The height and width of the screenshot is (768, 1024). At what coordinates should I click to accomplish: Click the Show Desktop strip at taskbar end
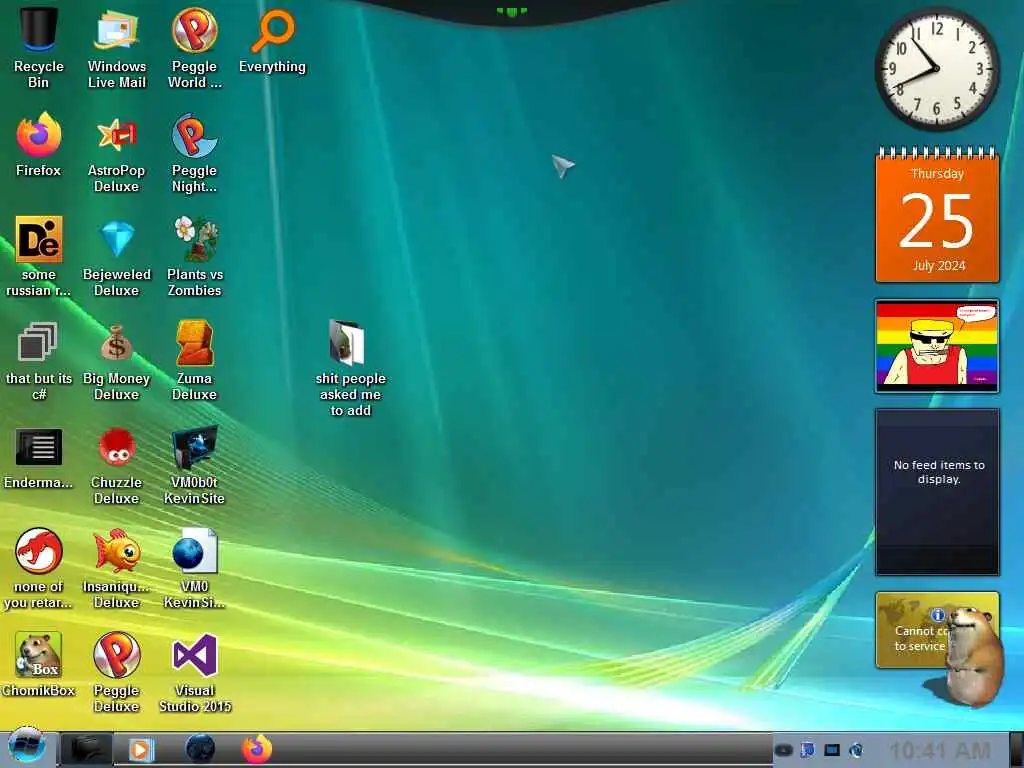(1016, 750)
